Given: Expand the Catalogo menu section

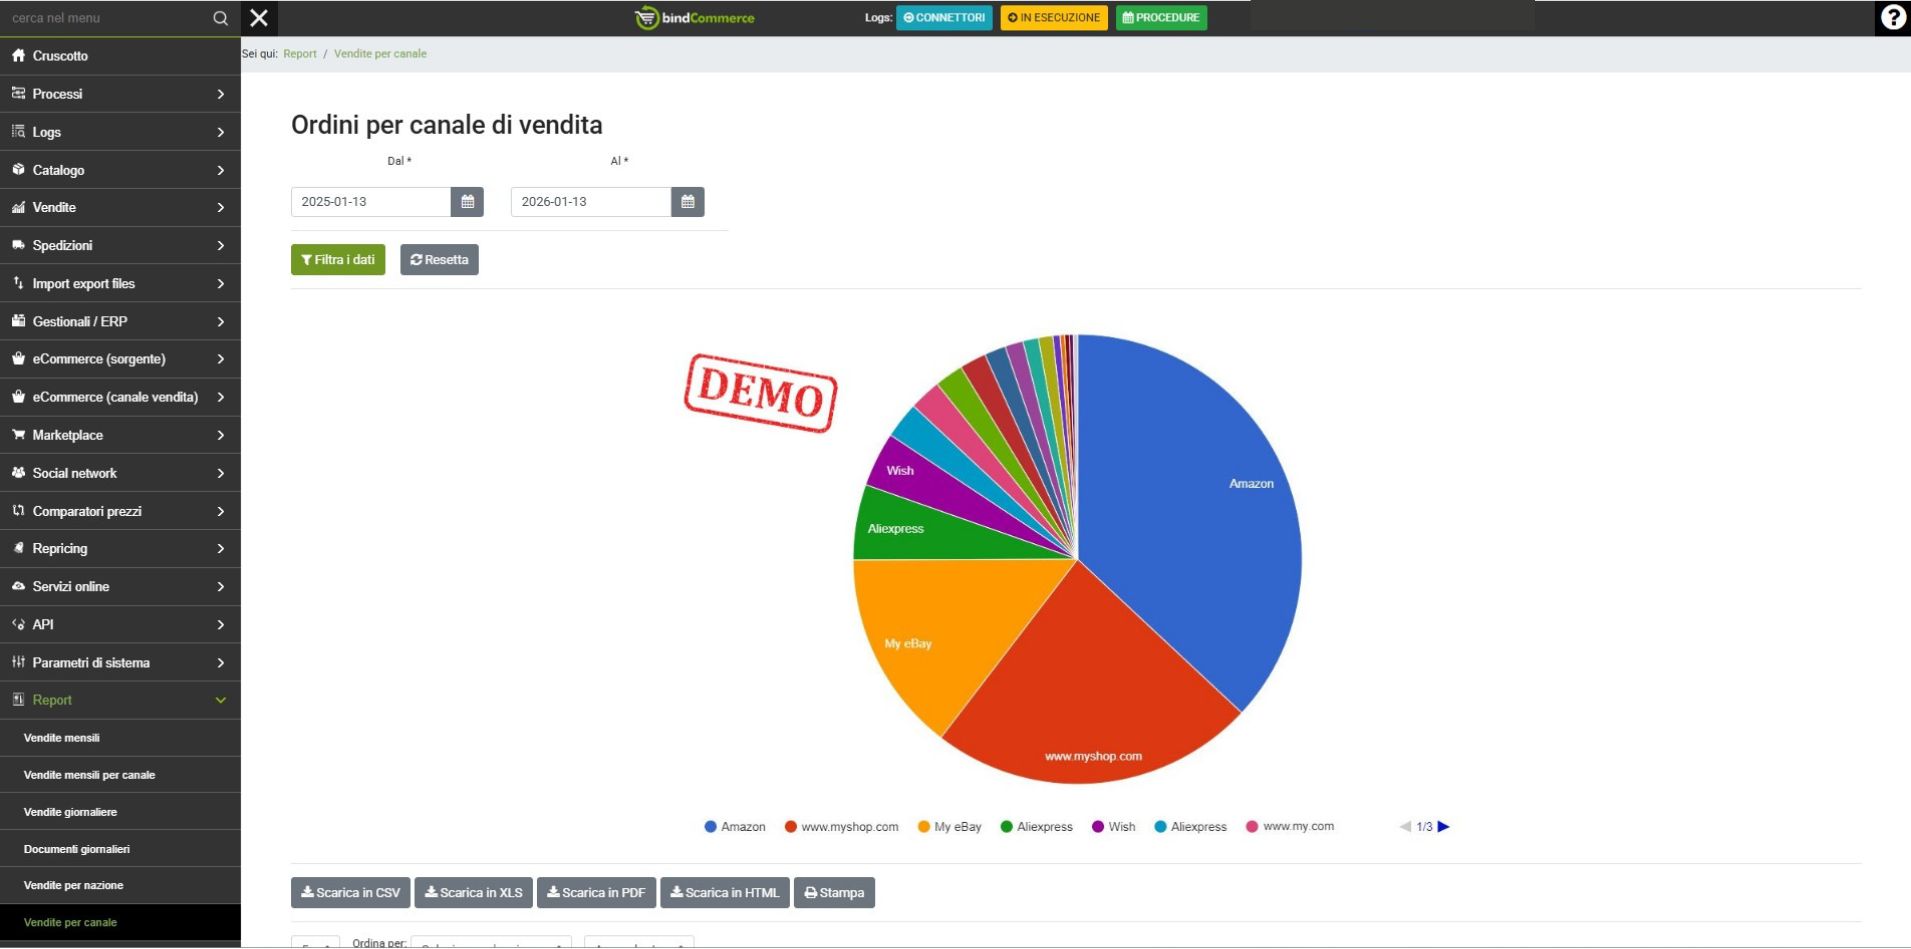Looking at the screenshot, I should [x=120, y=170].
